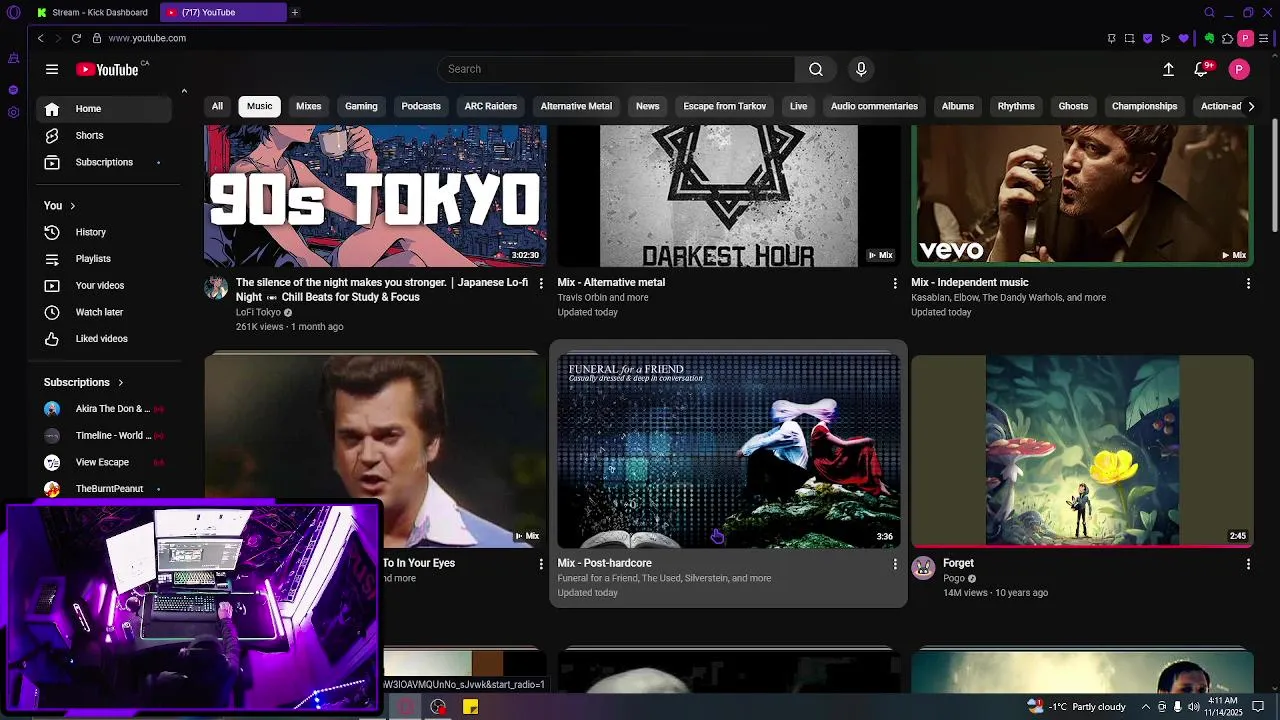Open options for the Japanese Lo-fi Night video

pos(541,284)
